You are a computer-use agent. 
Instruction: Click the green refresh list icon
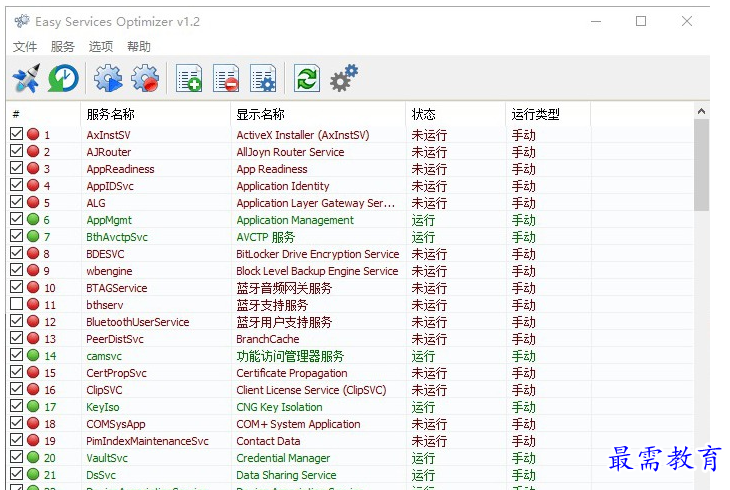pos(307,79)
